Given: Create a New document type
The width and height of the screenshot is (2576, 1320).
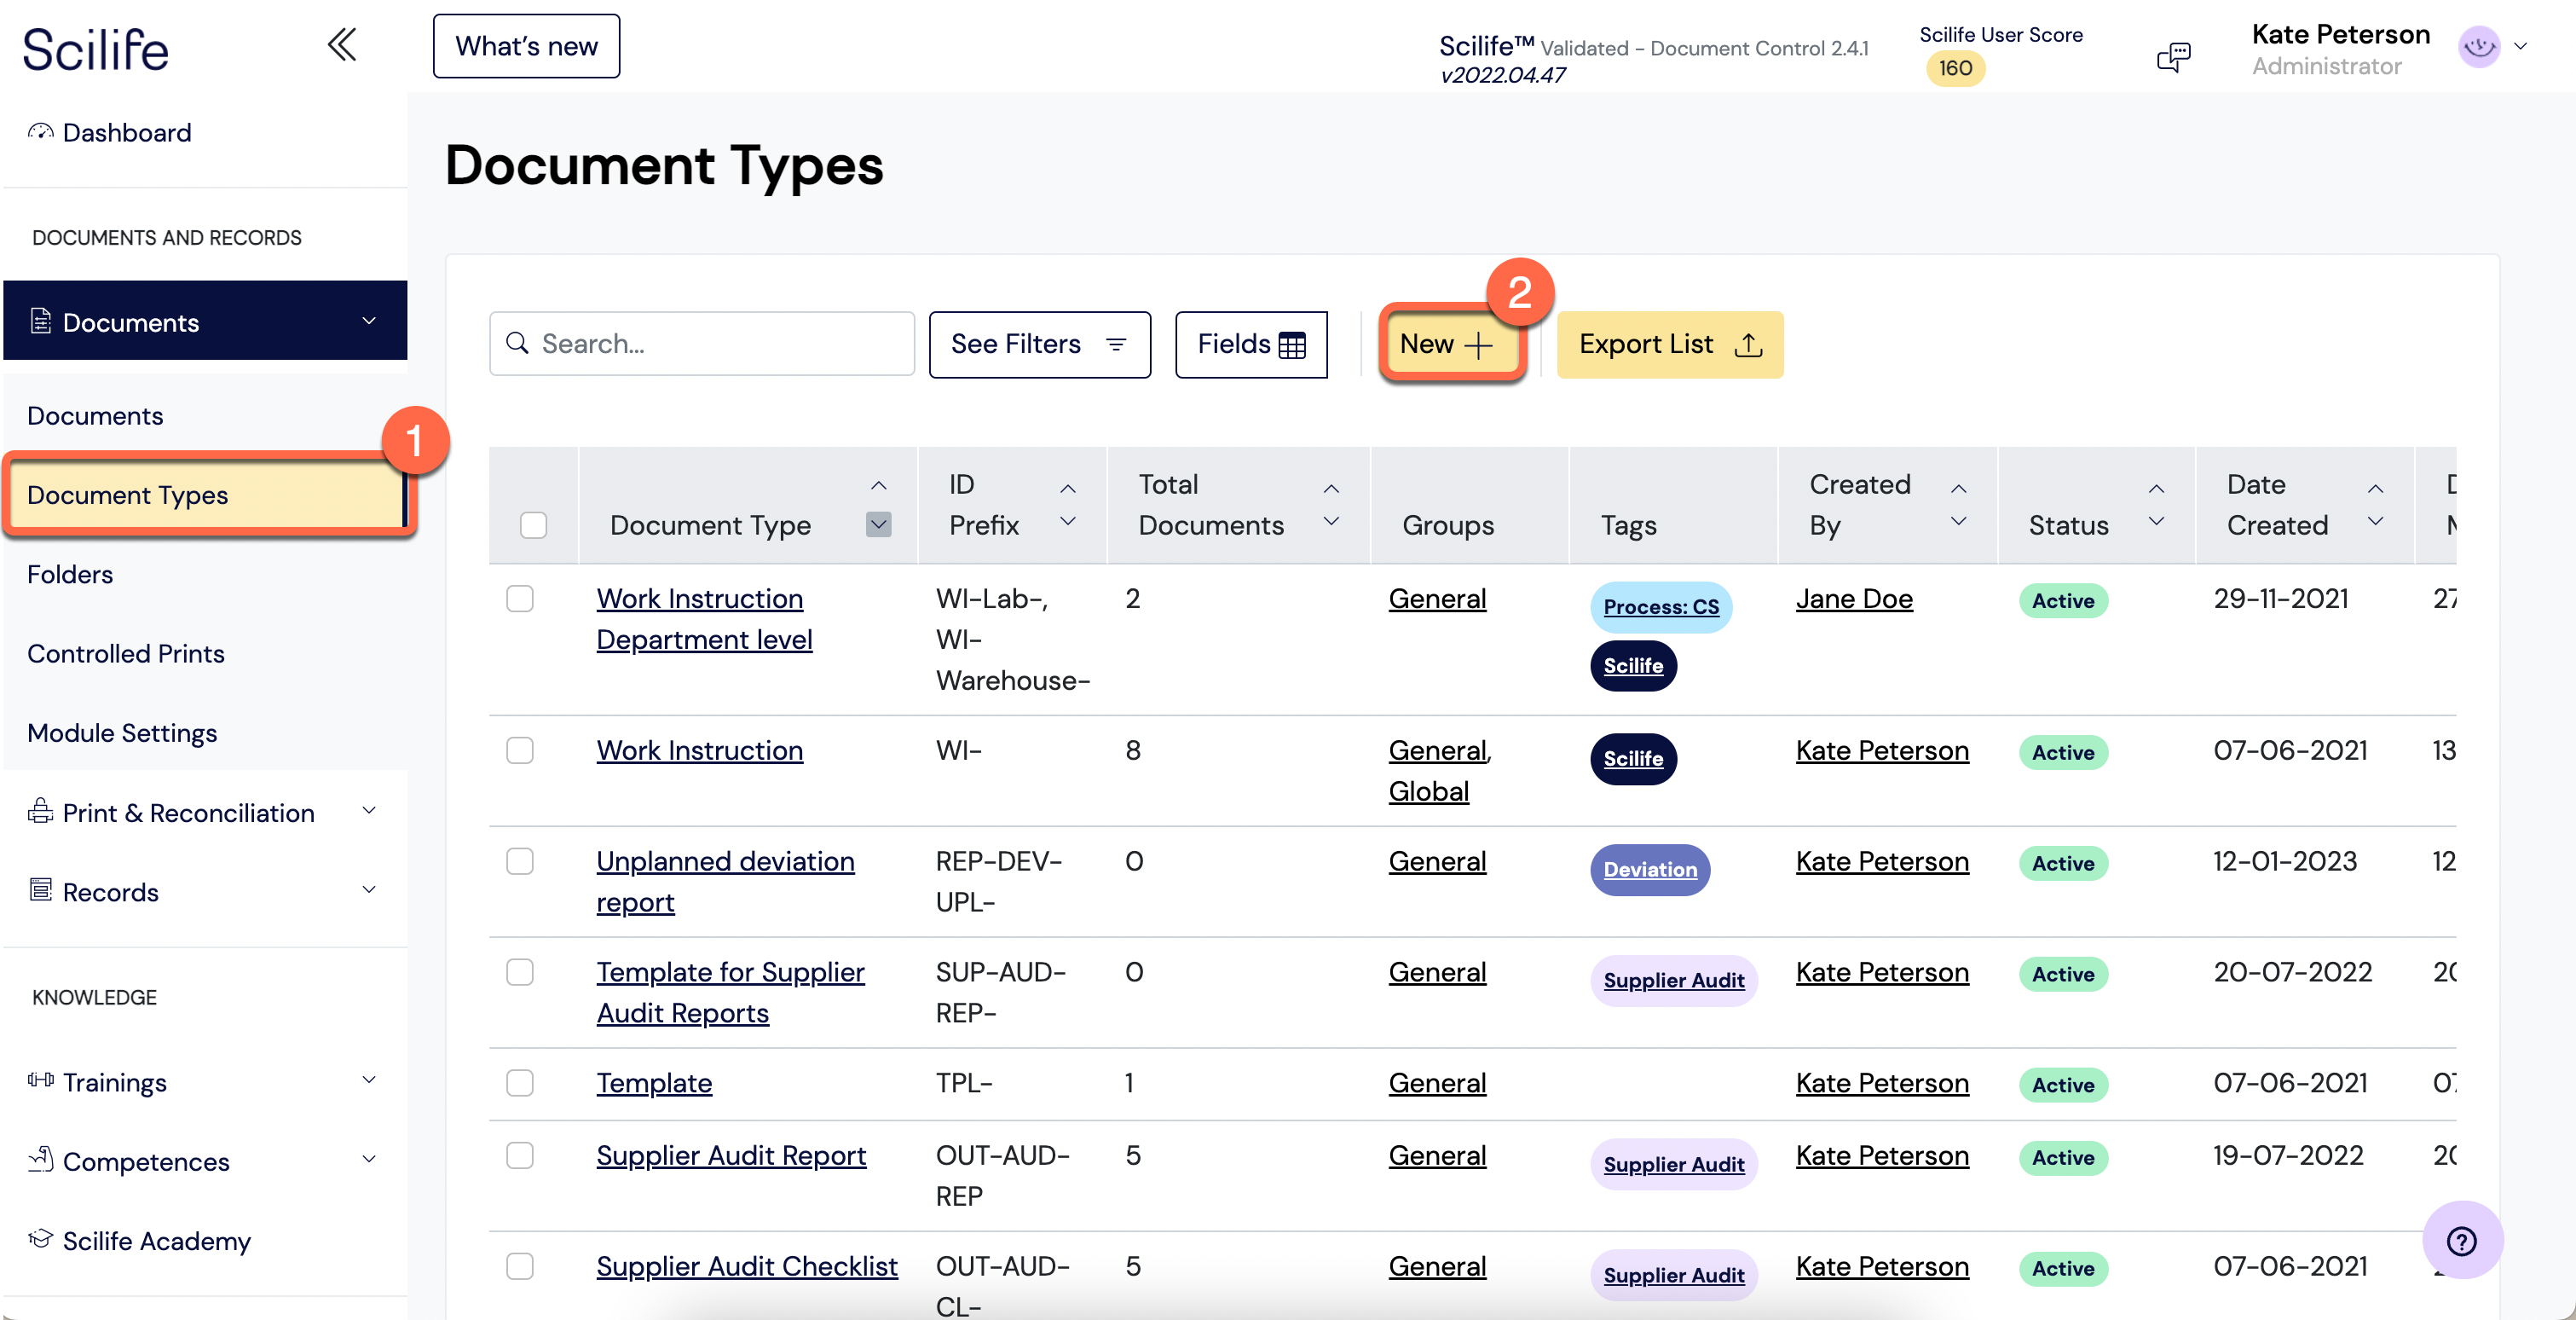Looking at the screenshot, I should (1451, 344).
